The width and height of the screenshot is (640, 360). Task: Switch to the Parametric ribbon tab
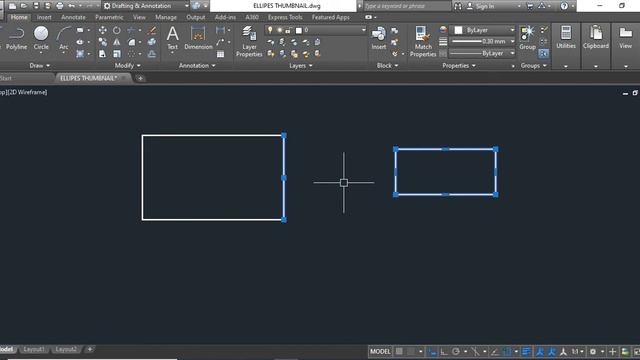[x=109, y=17]
